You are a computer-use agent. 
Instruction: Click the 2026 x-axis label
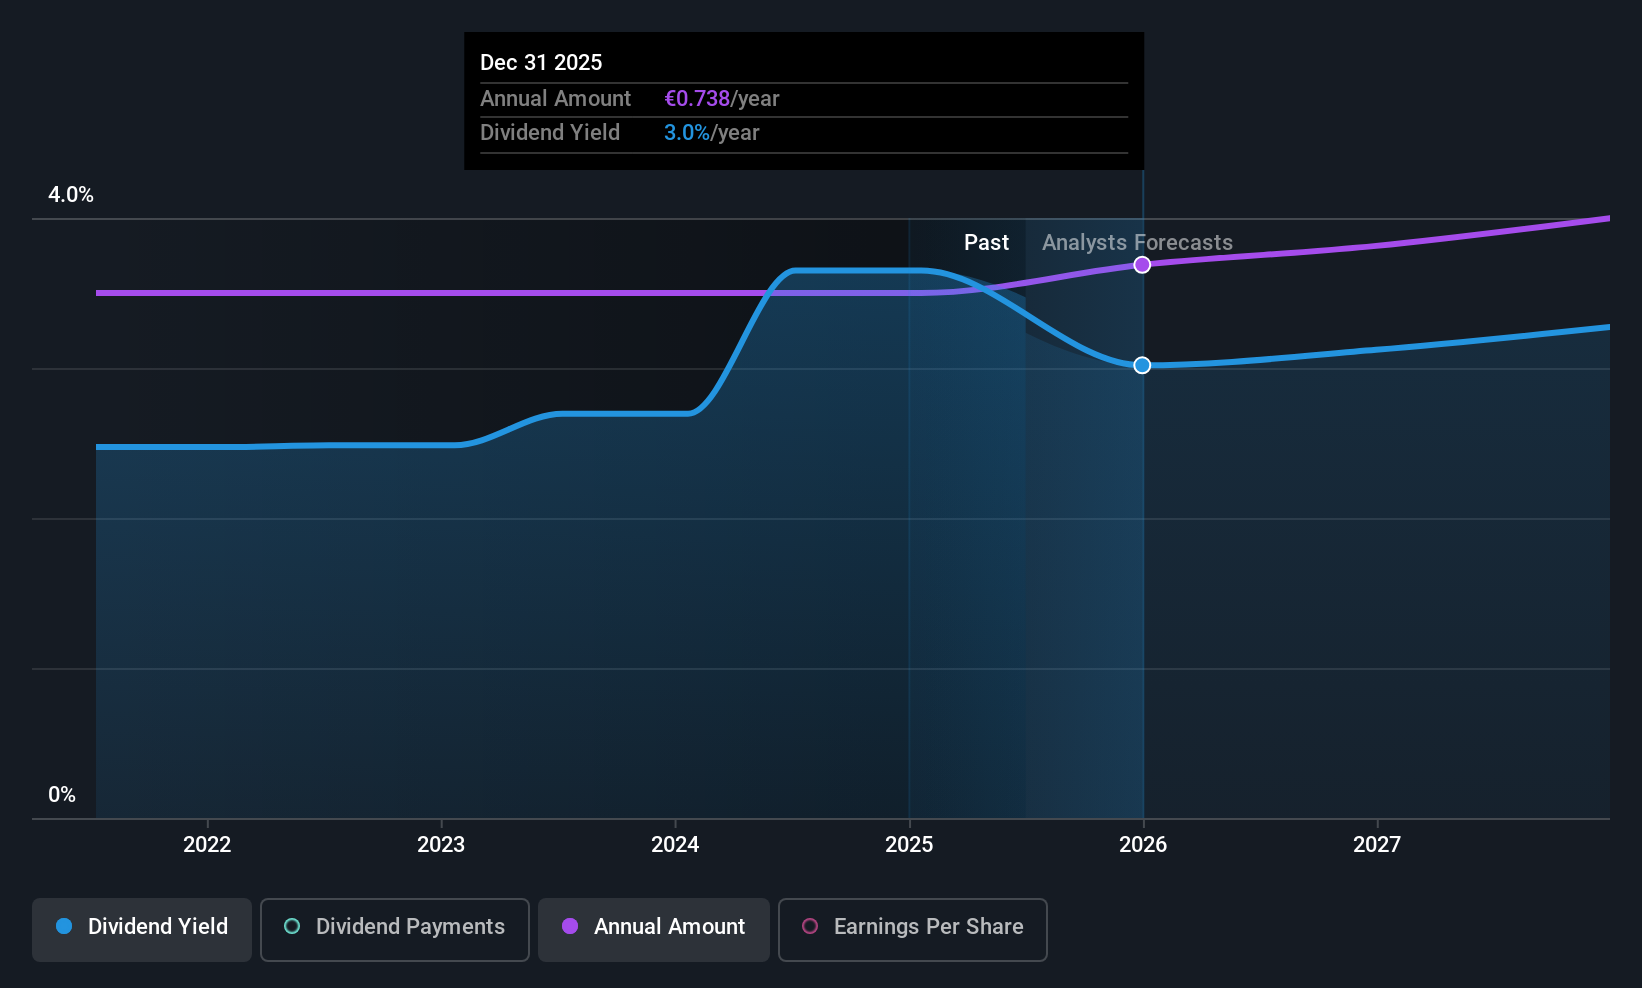click(1143, 844)
